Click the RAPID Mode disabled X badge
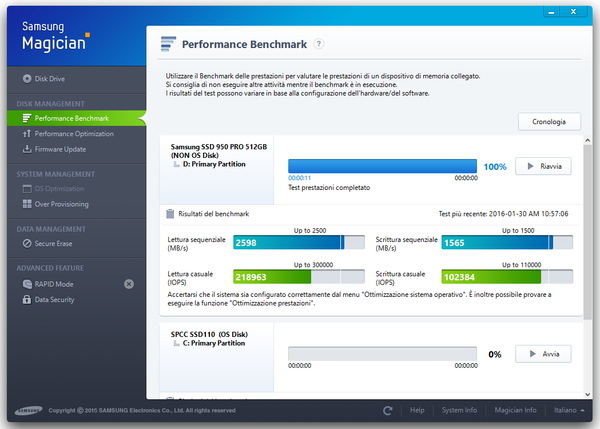 [129, 284]
